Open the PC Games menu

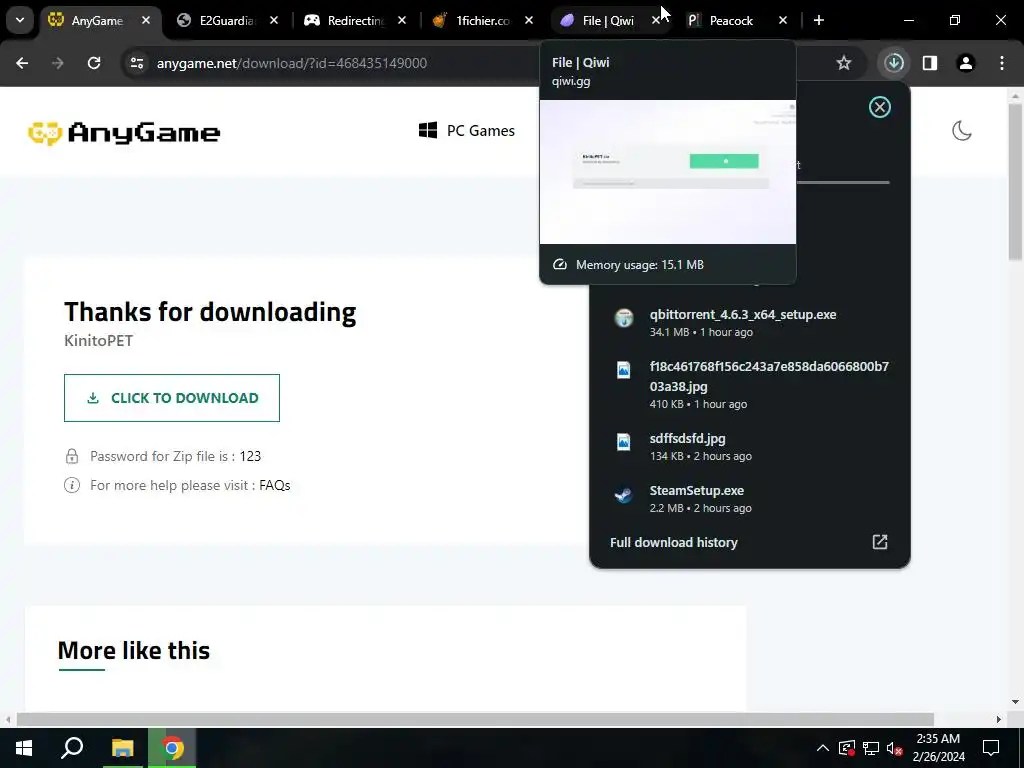[467, 131]
